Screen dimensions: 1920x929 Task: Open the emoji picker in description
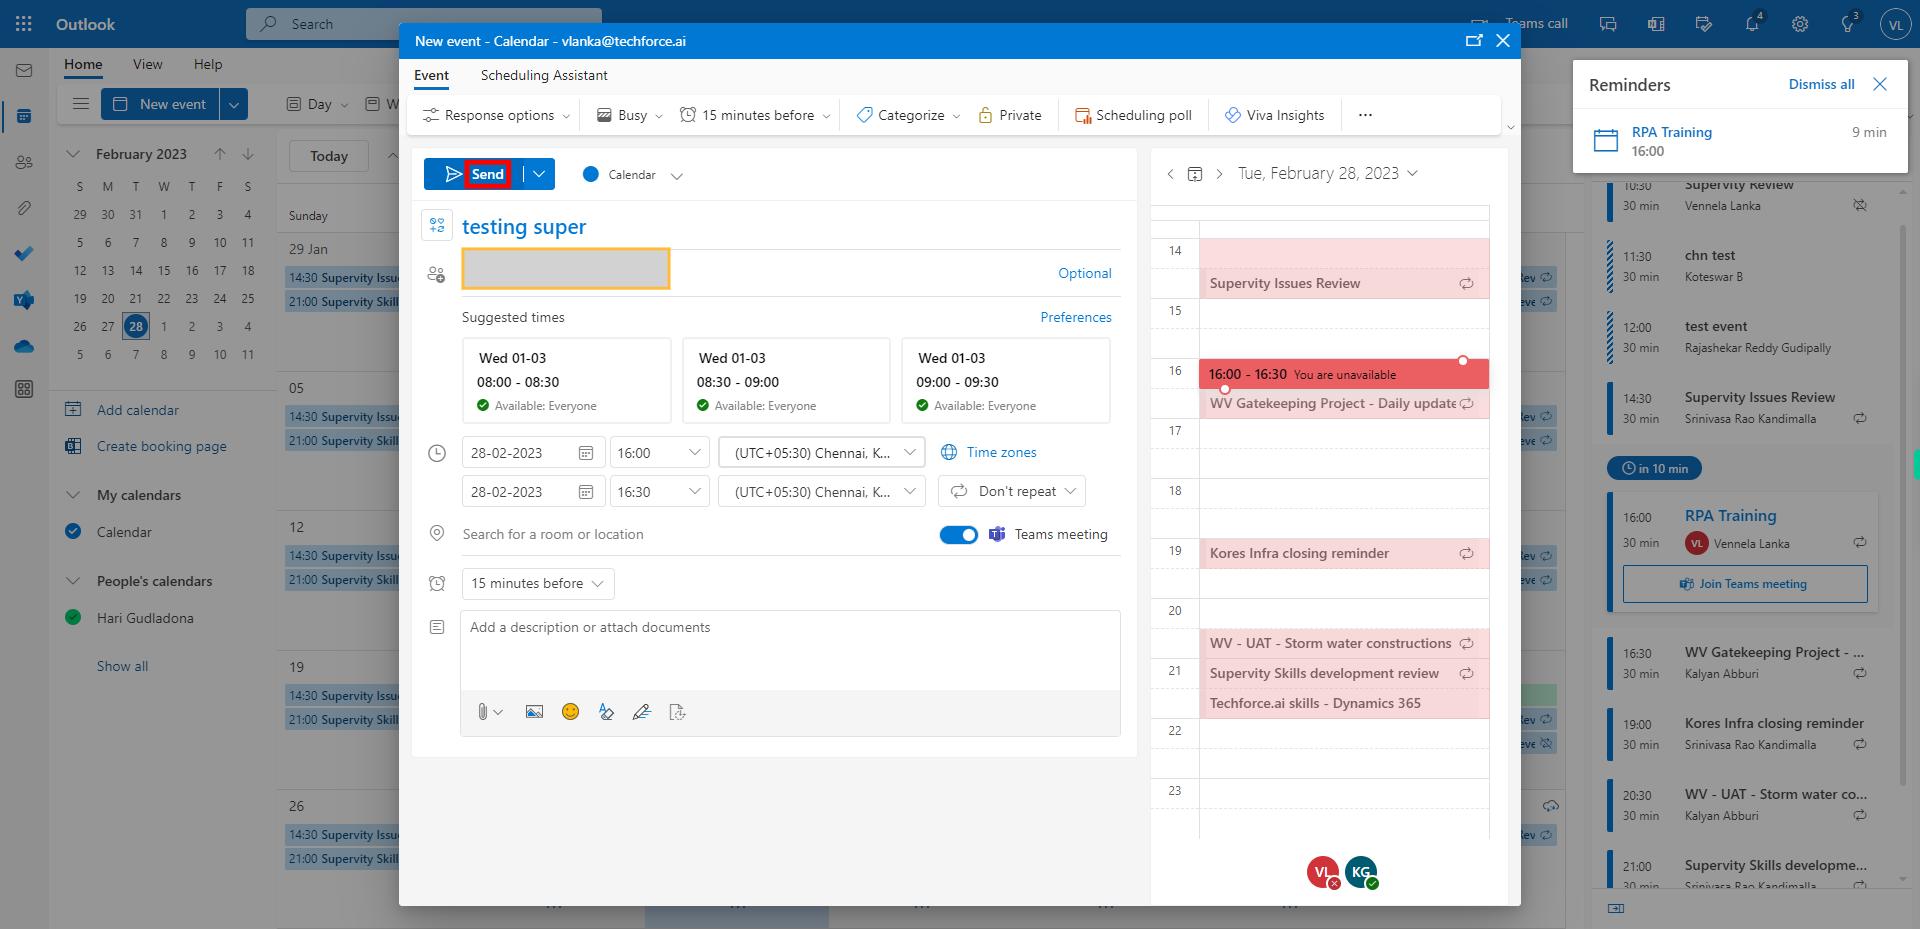pos(570,712)
